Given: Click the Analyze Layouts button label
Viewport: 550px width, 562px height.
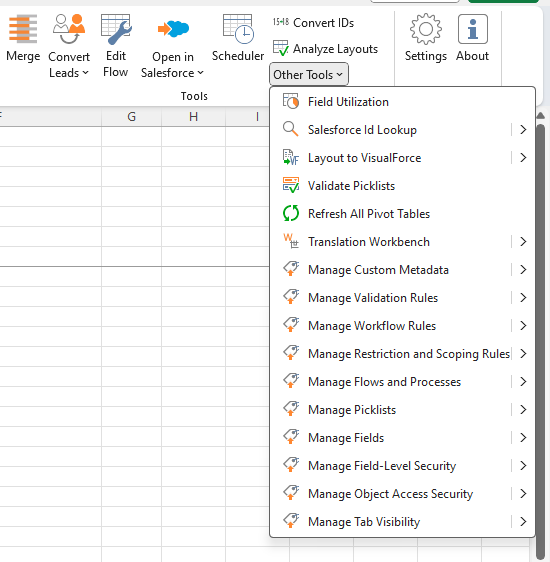Looking at the screenshot, I should click(x=335, y=49).
